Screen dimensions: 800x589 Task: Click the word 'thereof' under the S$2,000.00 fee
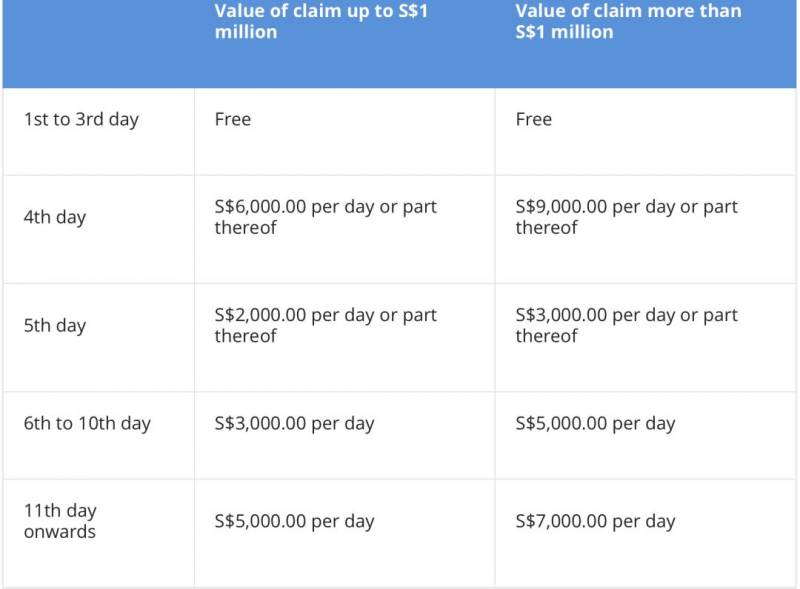246,336
